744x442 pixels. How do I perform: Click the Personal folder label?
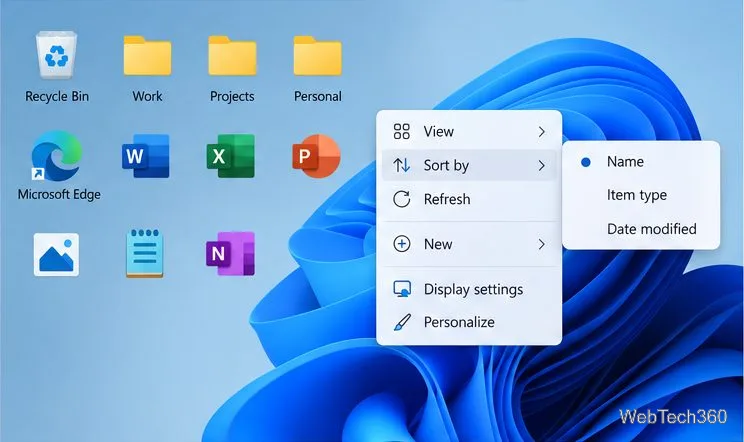(x=317, y=96)
